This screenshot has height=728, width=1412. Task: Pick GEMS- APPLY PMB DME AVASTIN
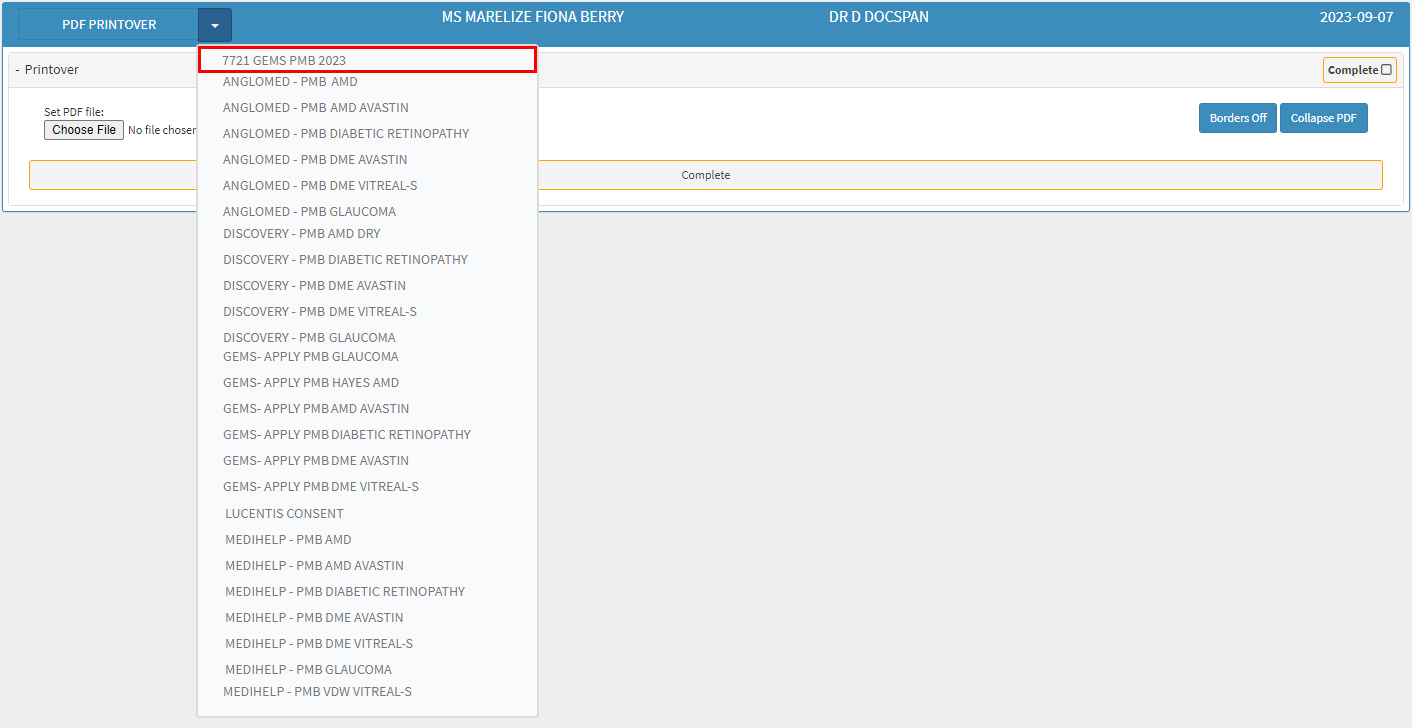click(x=315, y=461)
